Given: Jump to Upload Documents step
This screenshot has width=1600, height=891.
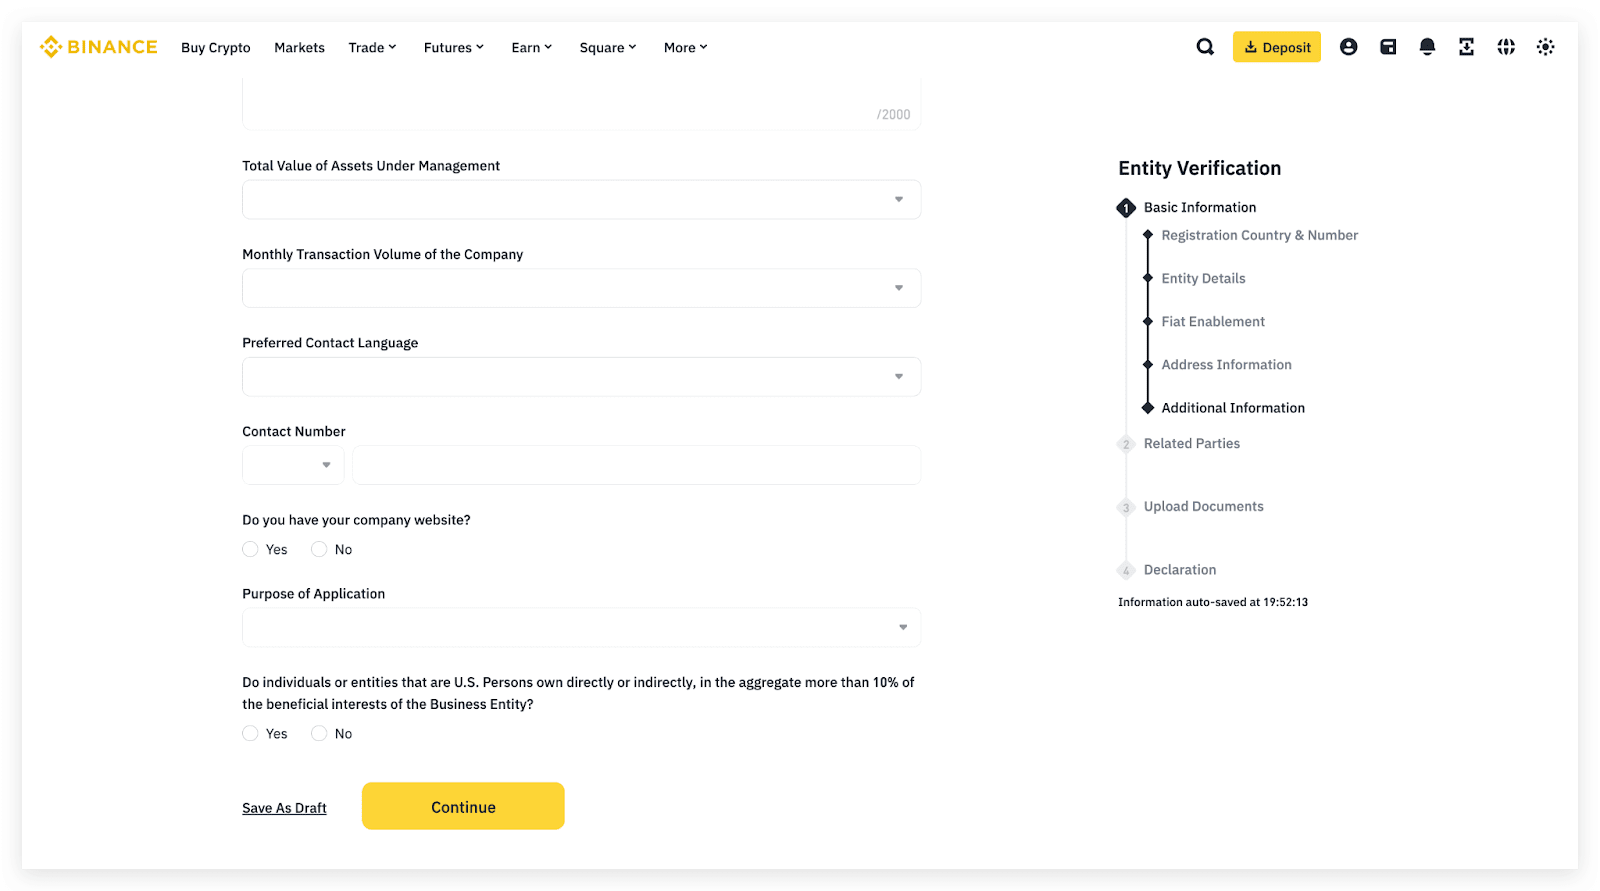Looking at the screenshot, I should coord(1204,506).
